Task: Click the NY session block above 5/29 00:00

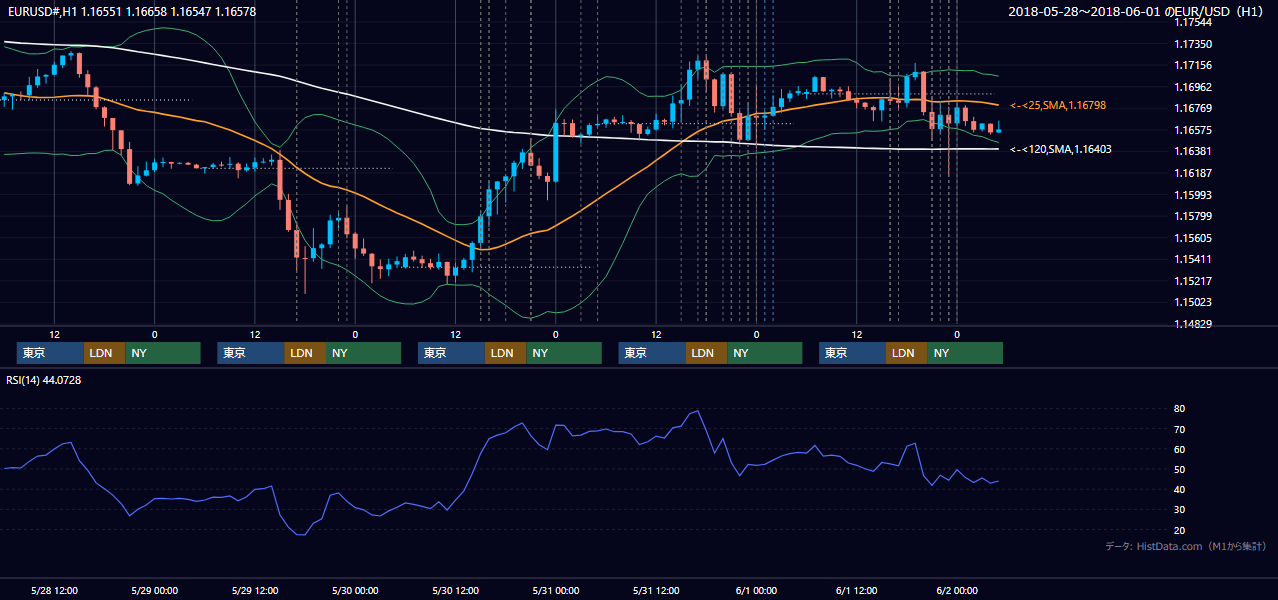Action: click(163, 353)
